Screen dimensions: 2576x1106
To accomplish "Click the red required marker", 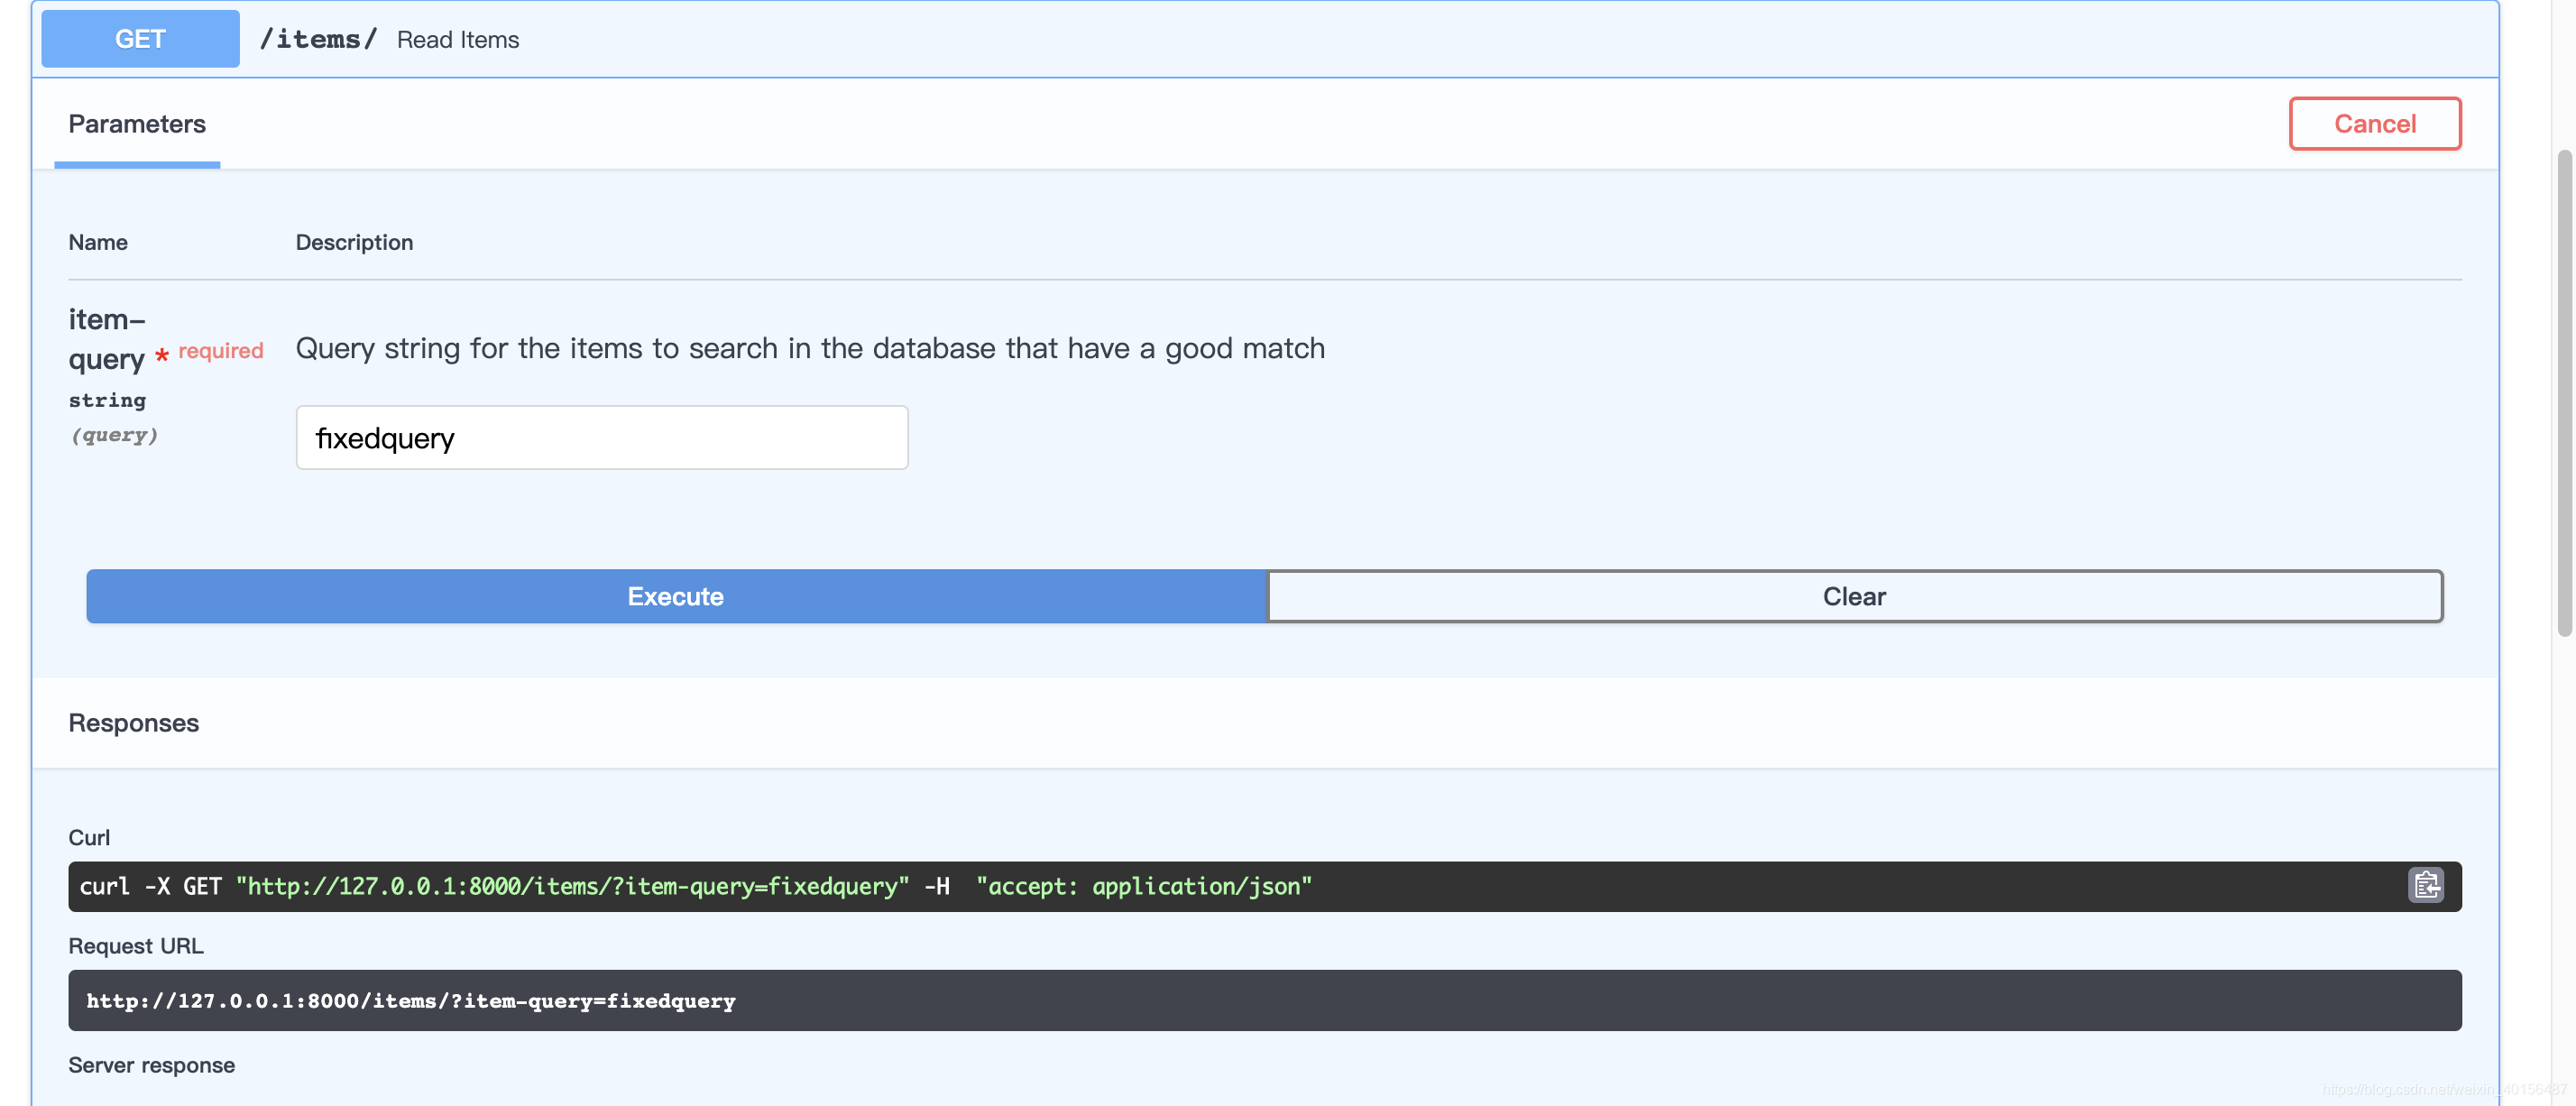I will pyautogui.click(x=210, y=351).
